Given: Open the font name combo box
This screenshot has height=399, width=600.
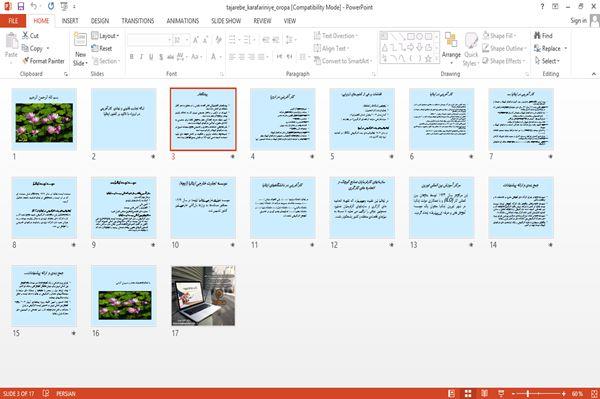Looking at the screenshot, I should pyautogui.click(x=149, y=40).
